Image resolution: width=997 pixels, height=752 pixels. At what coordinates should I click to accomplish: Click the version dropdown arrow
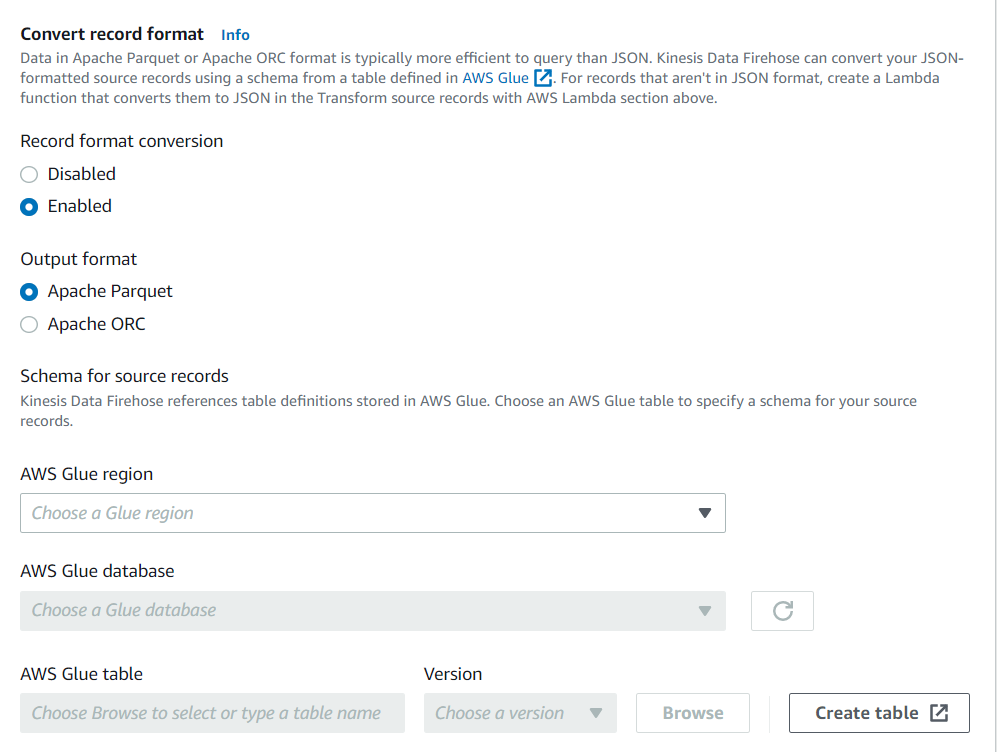coord(596,713)
